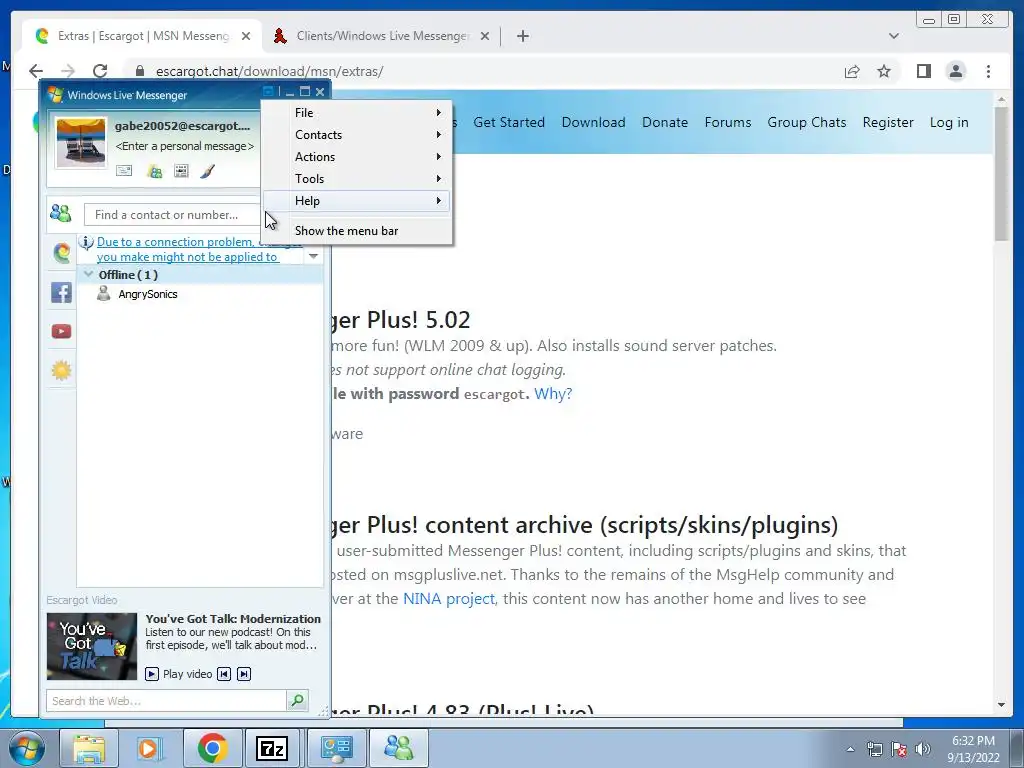Viewport: 1024px width, 768px height.
Task: Click the Chrome address bar URL
Action: 269,71
